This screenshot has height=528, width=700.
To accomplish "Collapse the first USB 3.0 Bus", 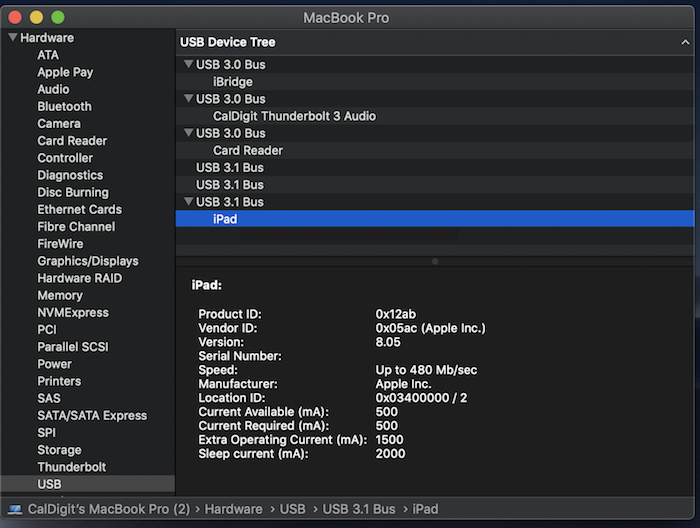I will coord(189,64).
